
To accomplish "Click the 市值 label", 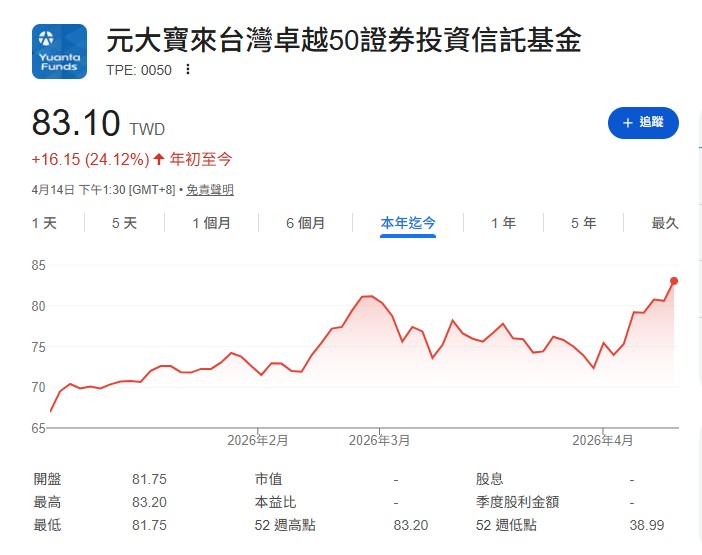I will [x=269, y=479].
